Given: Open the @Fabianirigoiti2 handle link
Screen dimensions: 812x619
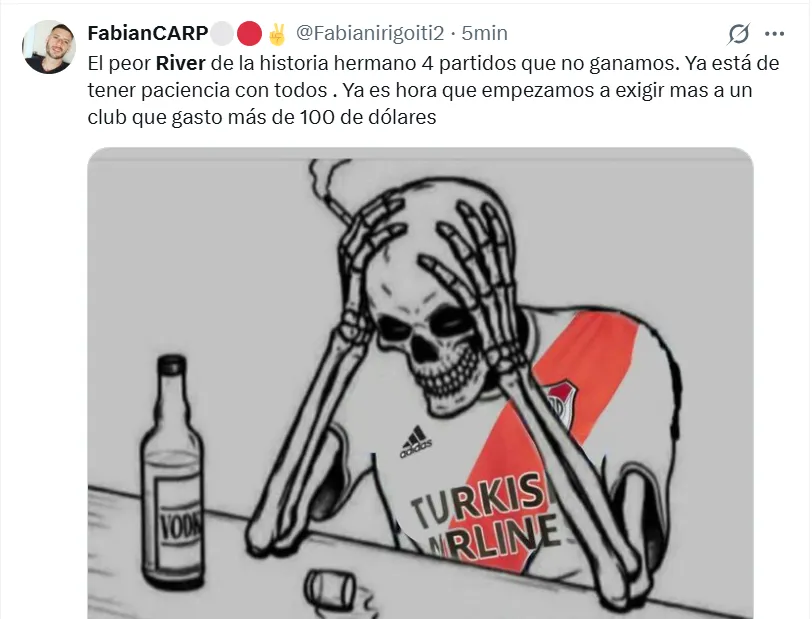Looking at the screenshot, I should [x=370, y=34].
